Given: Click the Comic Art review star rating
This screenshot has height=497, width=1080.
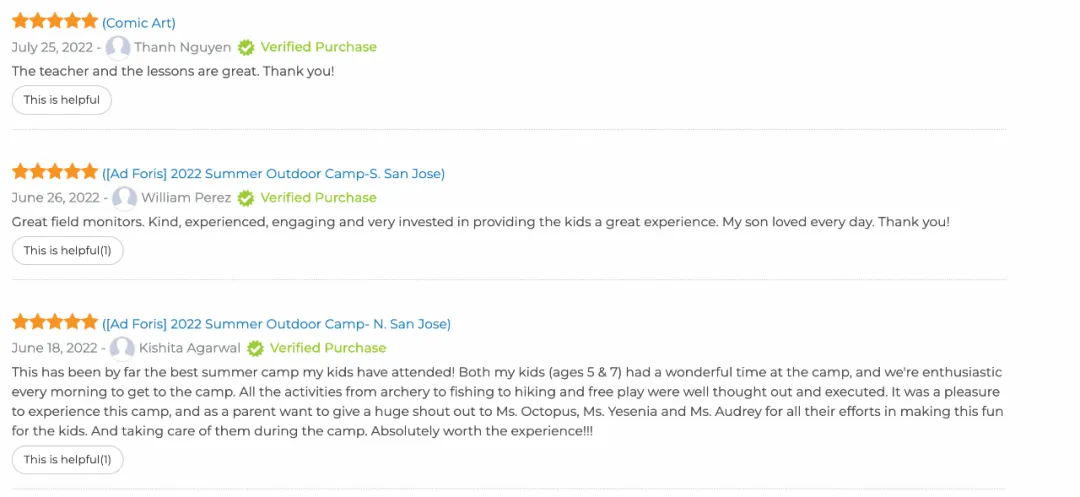Looking at the screenshot, I should pyautogui.click(x=55, y=21).
